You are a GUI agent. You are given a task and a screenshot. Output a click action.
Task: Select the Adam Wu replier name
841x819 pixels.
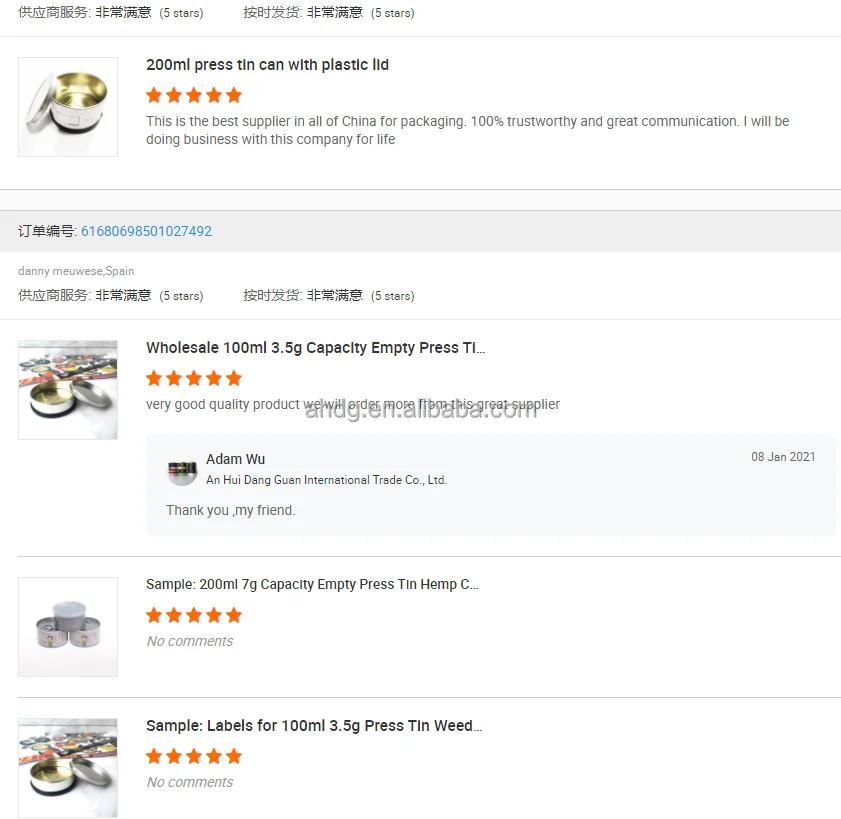tap(235, 459)
